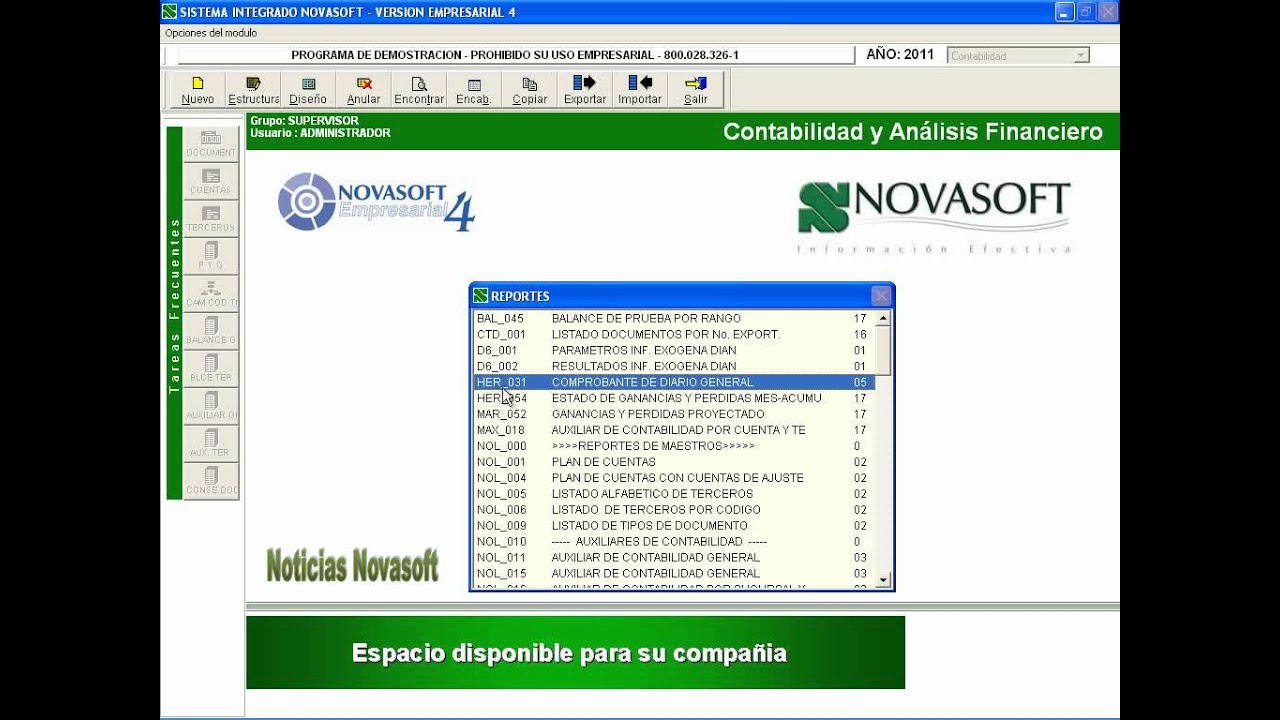The height and width of the screenshot is (720, 1280).
Task: Click the reports list scroll up arrow
Action: pos(883,319)
